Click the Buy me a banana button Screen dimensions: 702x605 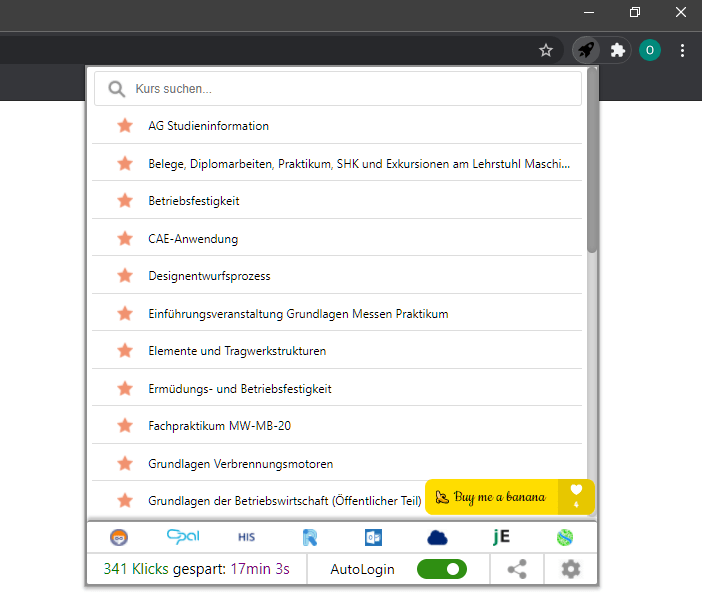point(492,497)
